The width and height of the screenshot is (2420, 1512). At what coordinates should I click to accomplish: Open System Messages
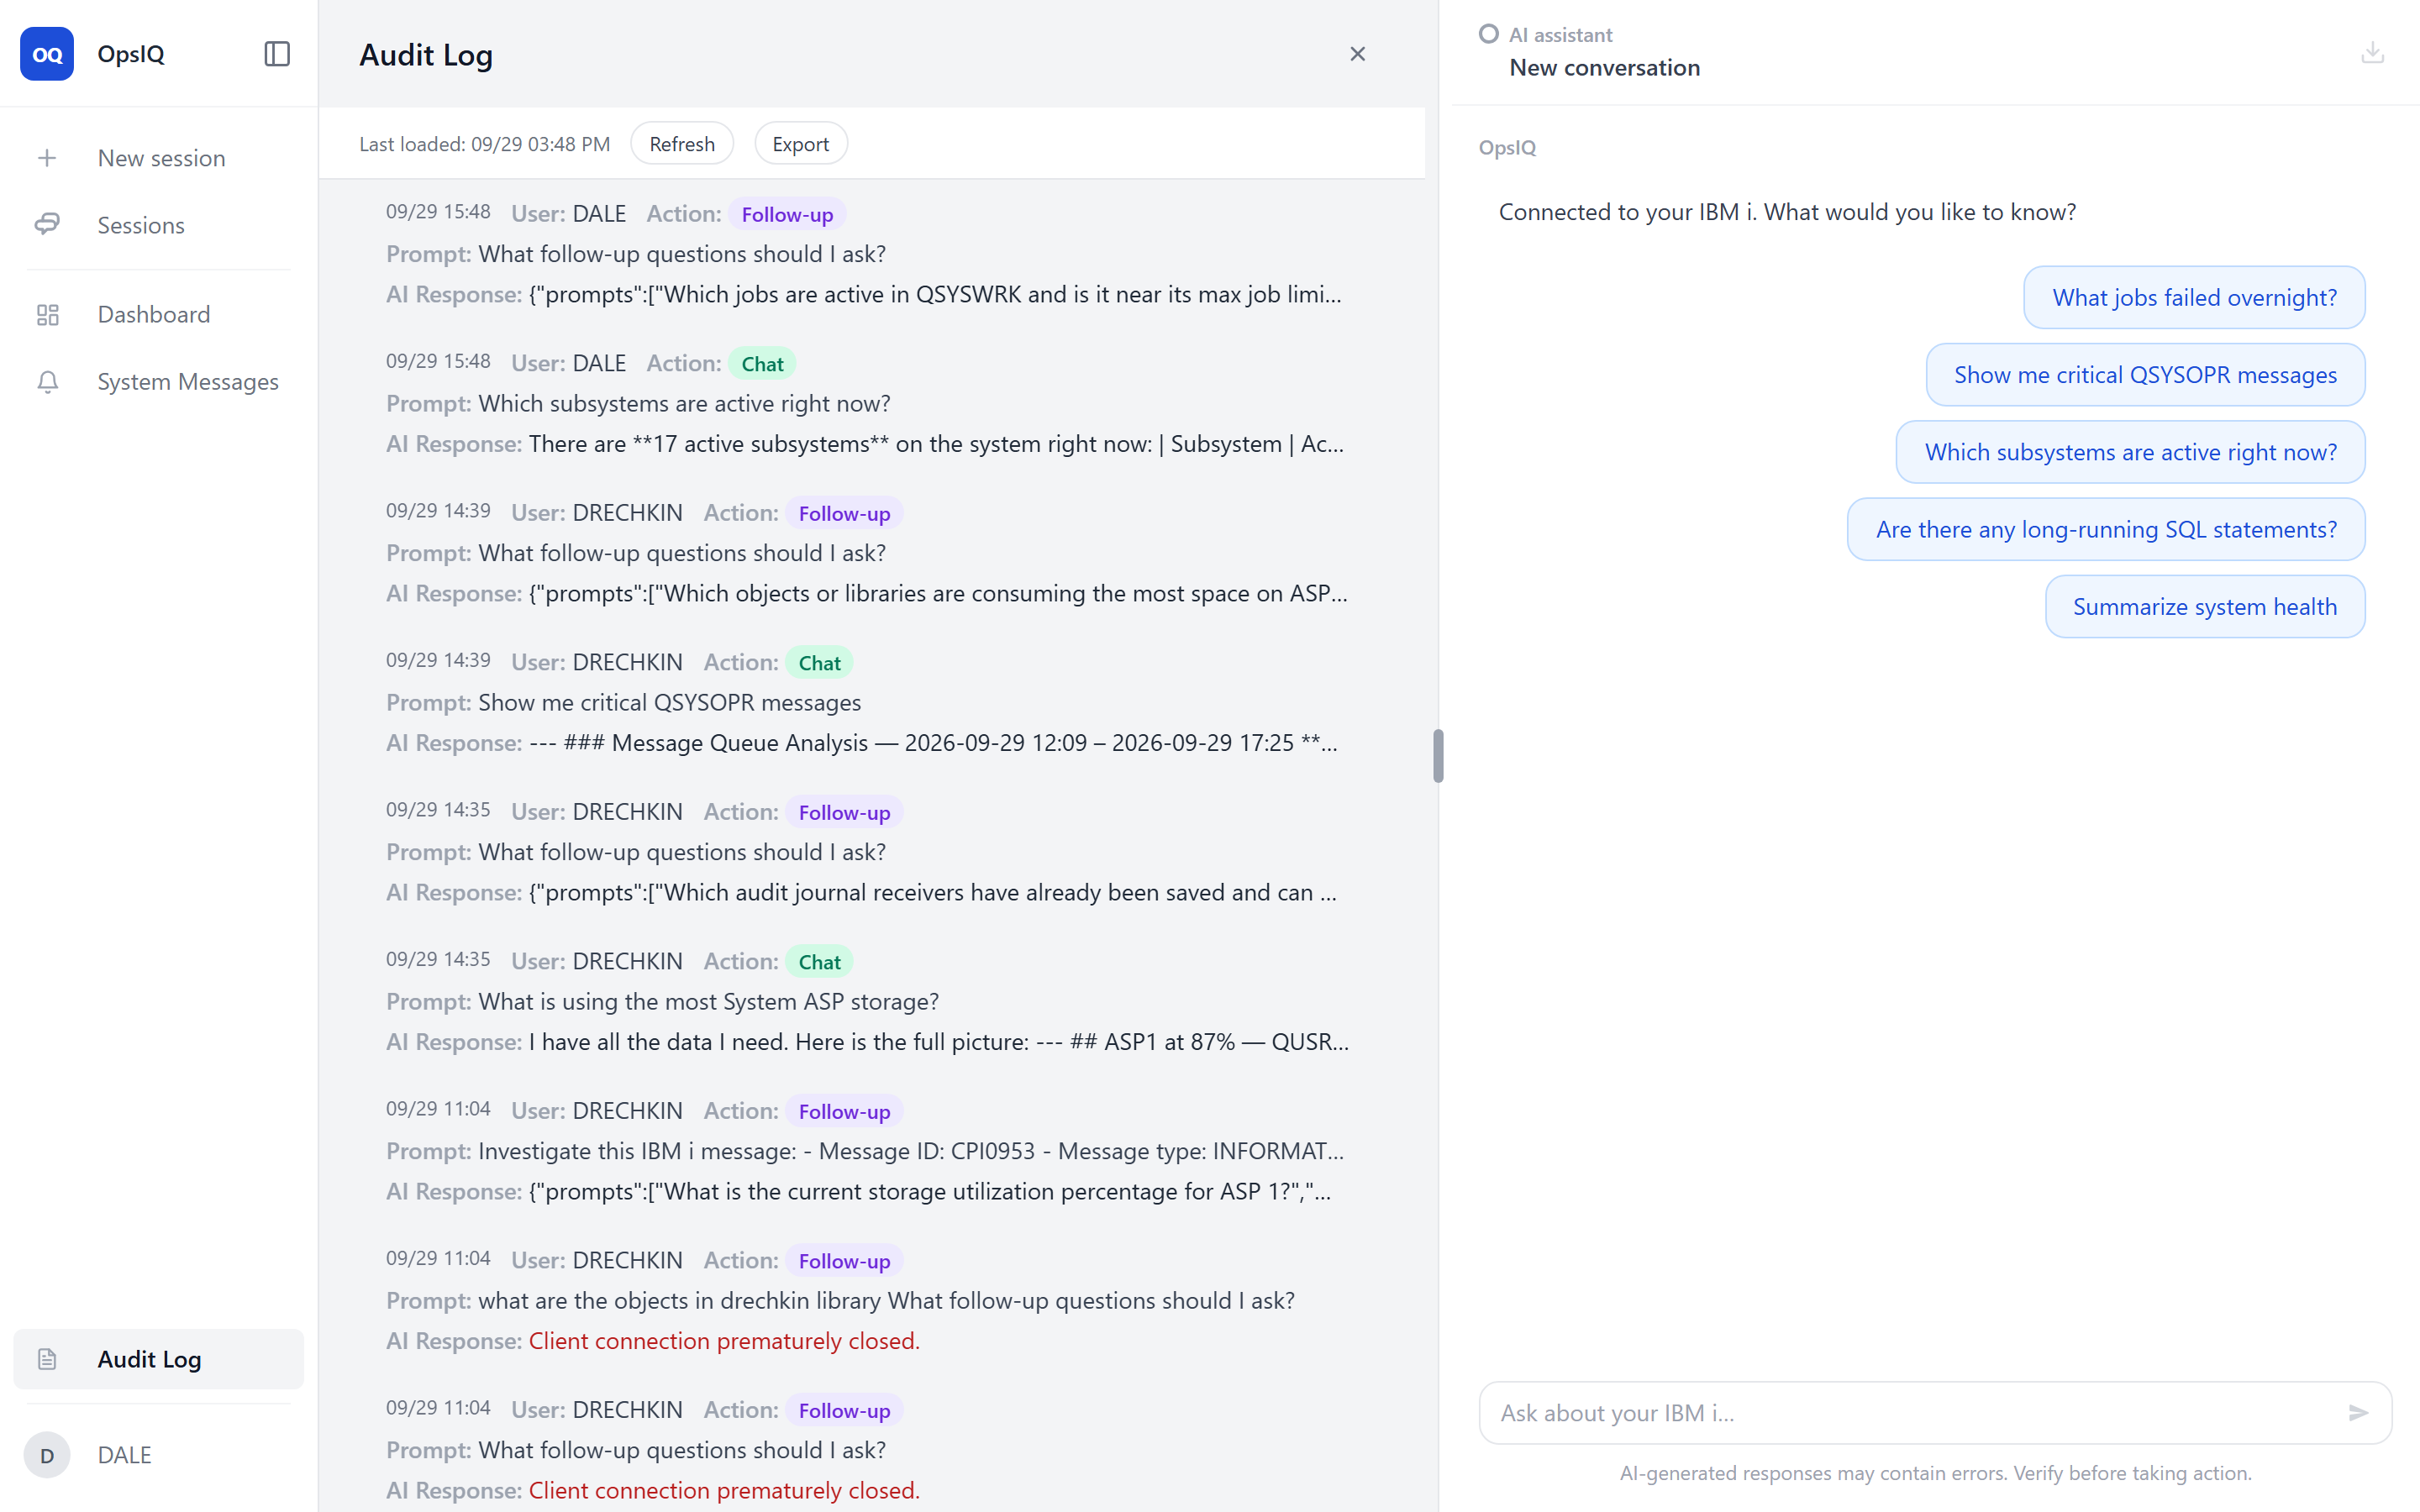[159, 382]
